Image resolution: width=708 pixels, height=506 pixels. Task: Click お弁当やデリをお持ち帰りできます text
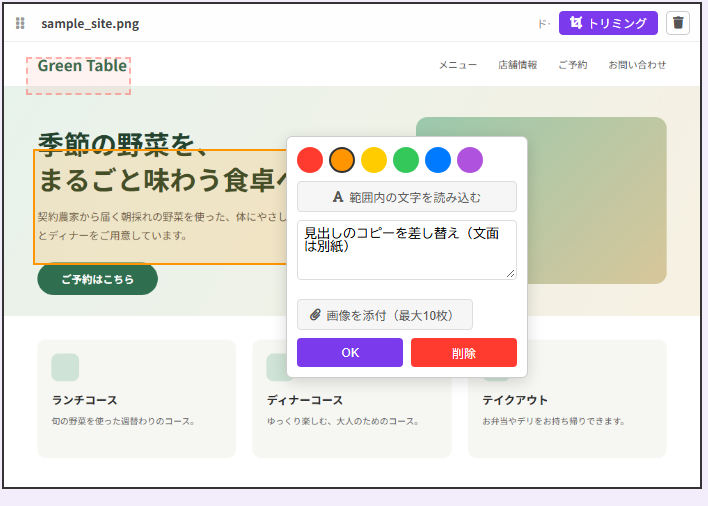coord(554,421)
